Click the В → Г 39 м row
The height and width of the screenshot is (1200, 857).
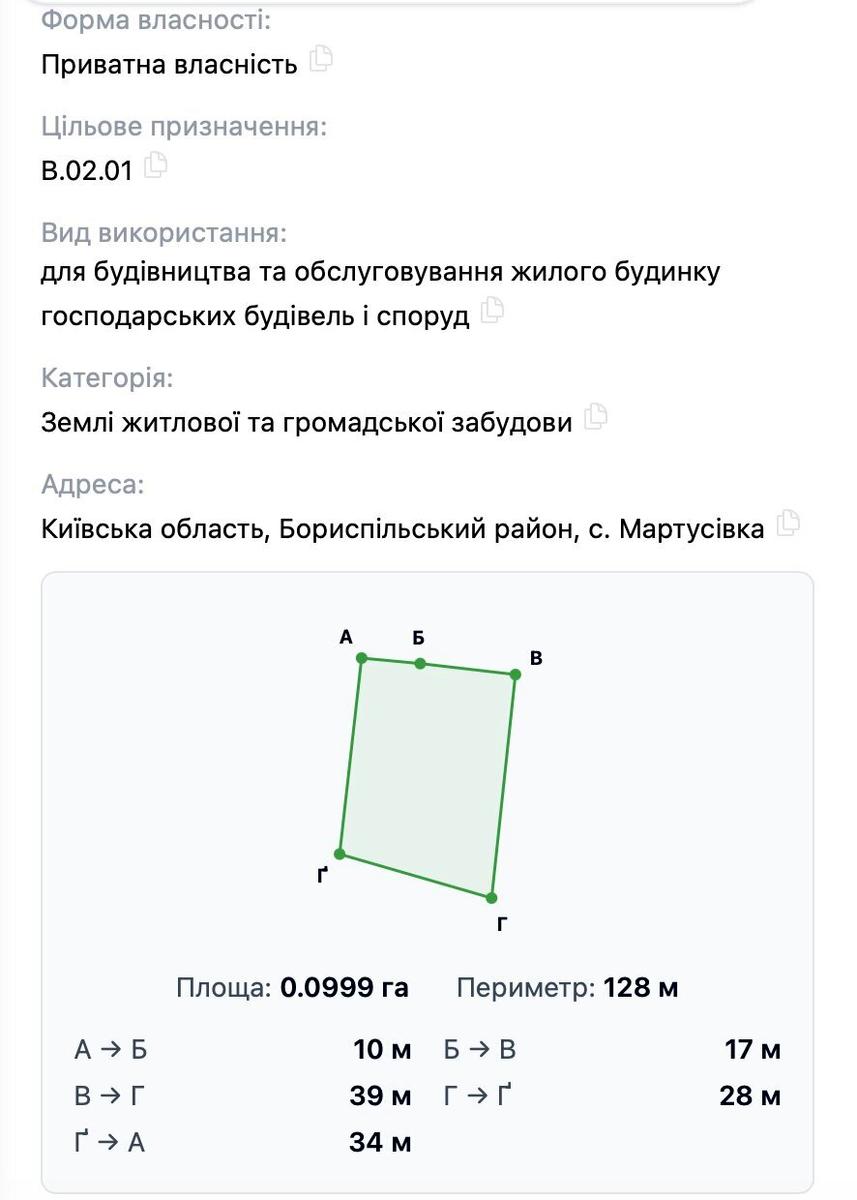243,1096
